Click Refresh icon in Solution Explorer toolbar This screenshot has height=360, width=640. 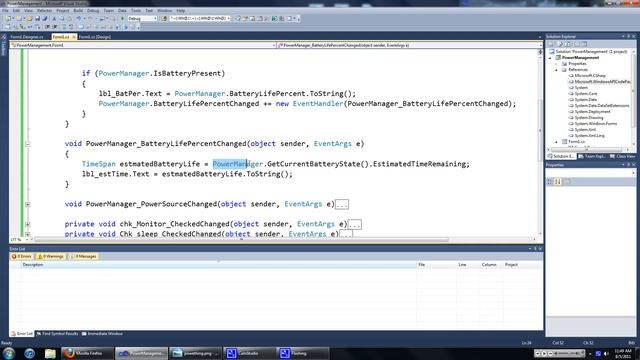point(568,44)
